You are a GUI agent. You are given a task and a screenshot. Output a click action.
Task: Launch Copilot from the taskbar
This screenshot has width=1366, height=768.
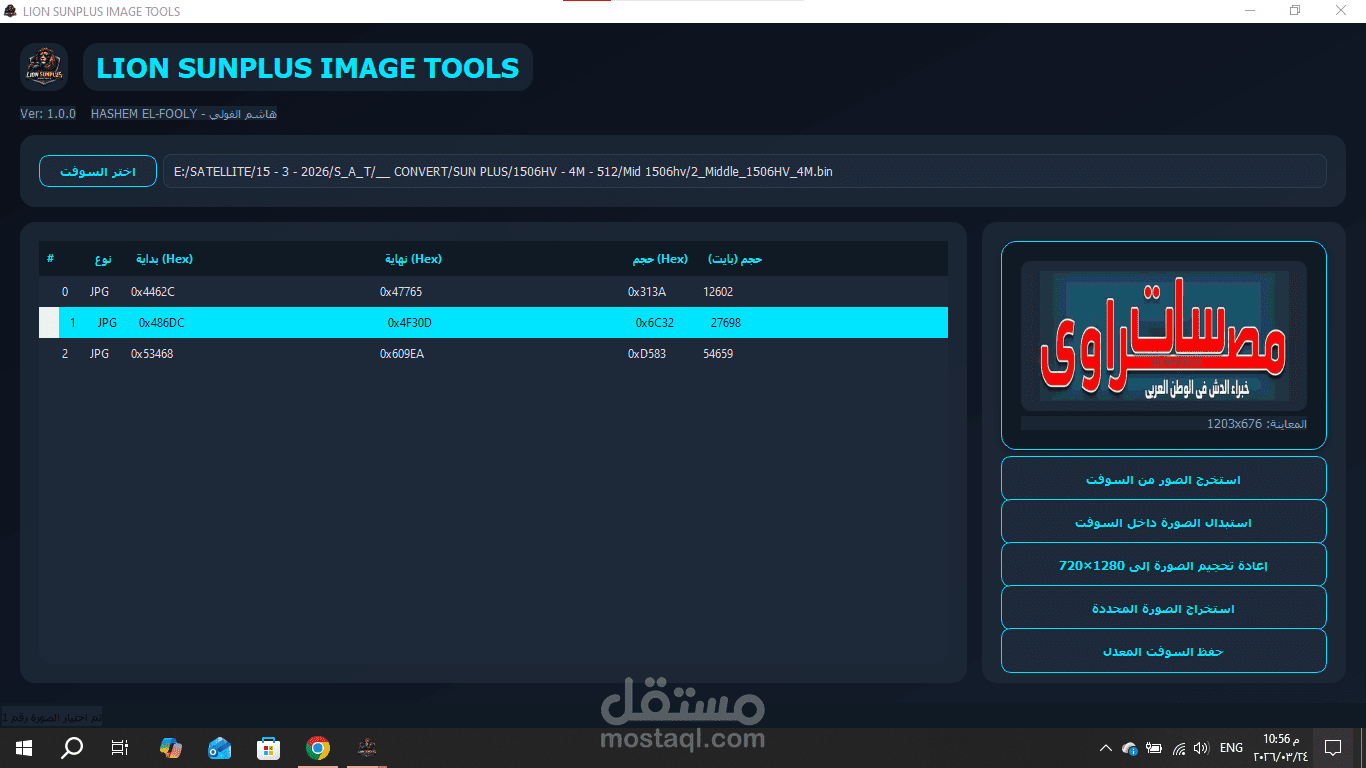pyautogui.click(x=171, y=747)
